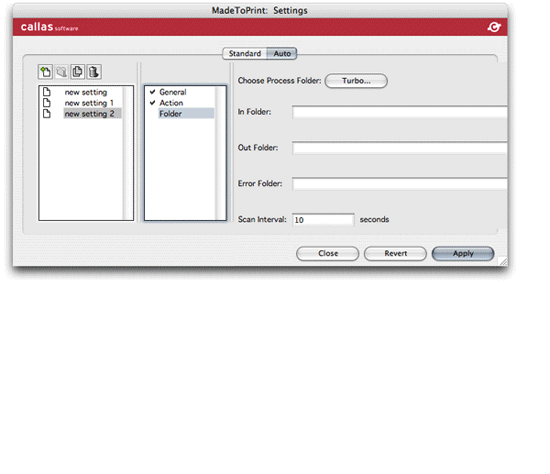The image size is (550, 474).
Task: Click the 'seconds' label text
Action: click(374, 220)
